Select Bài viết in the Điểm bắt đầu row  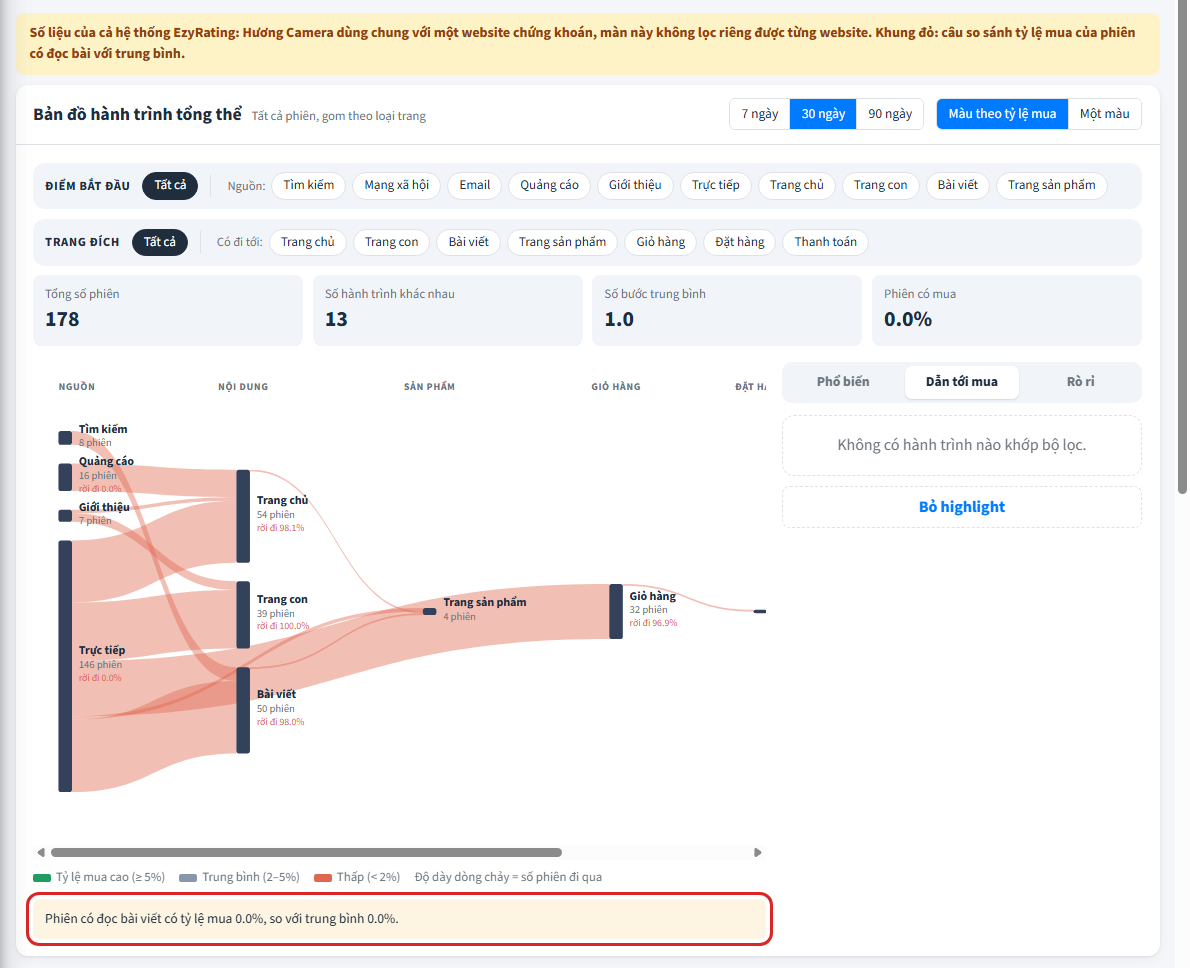point(958,185)
